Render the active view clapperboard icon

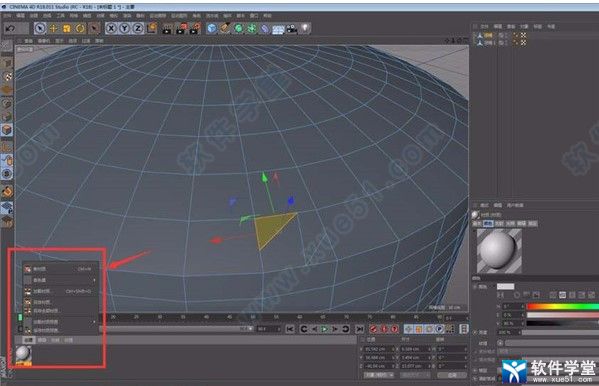point(167,28)
